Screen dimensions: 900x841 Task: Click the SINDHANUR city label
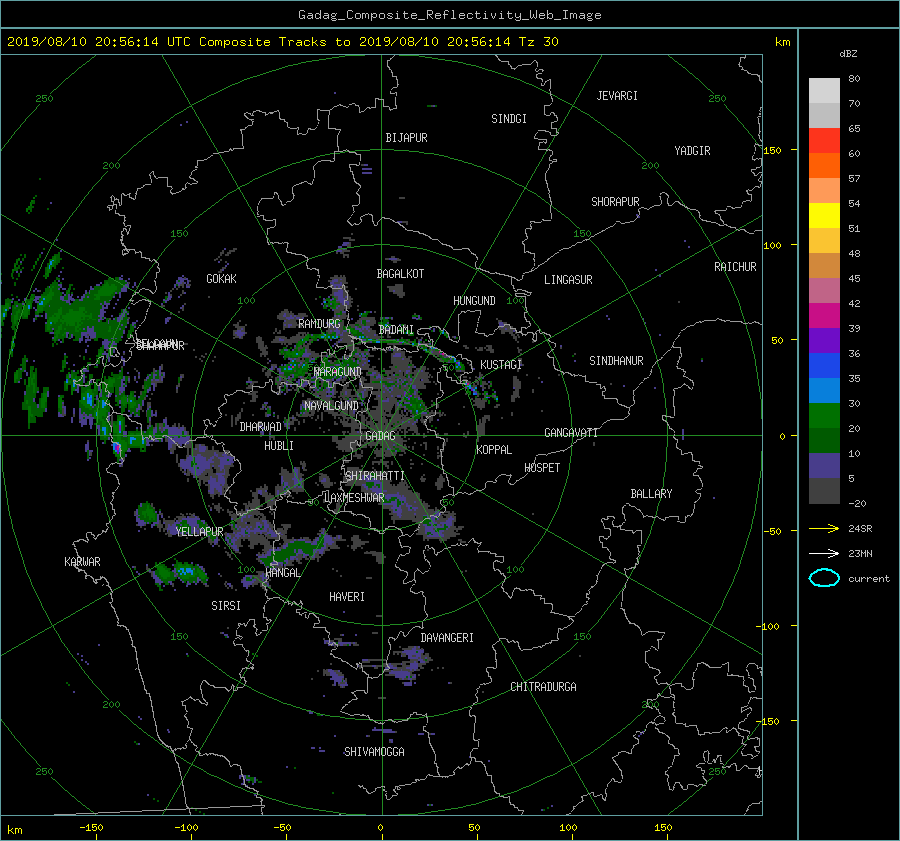click(616, 361)
